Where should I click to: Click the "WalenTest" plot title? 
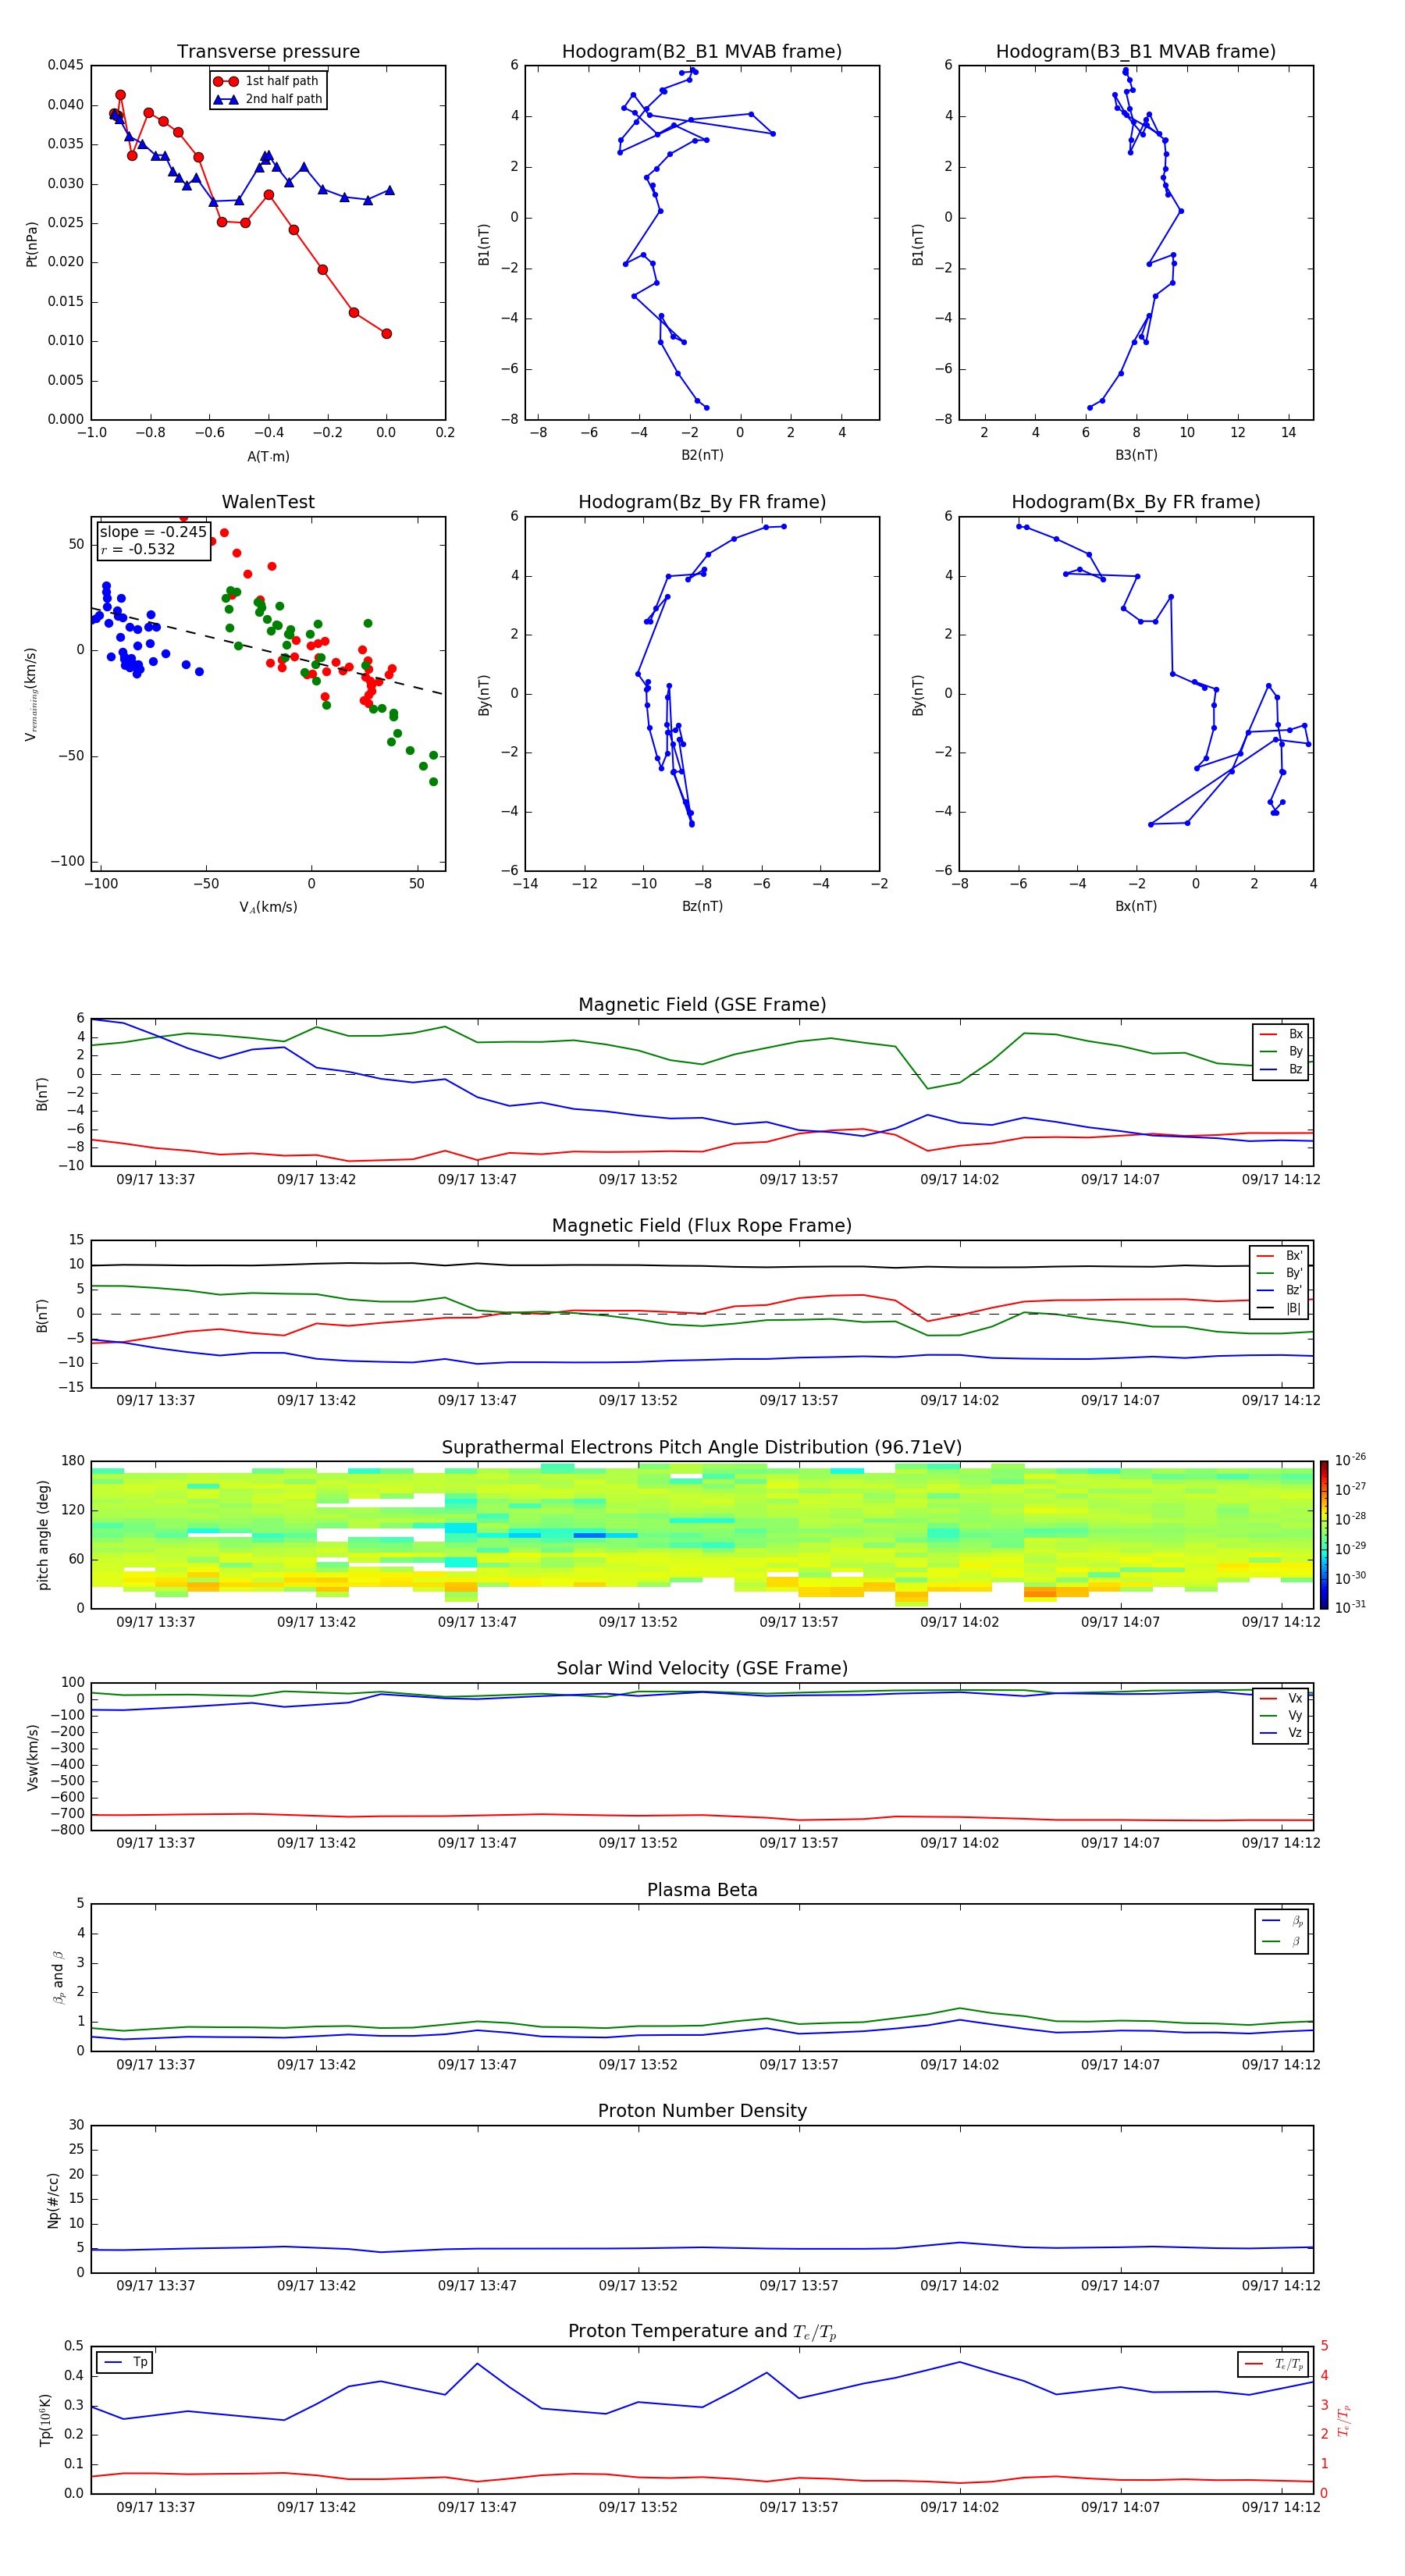(x=268, y=502)
